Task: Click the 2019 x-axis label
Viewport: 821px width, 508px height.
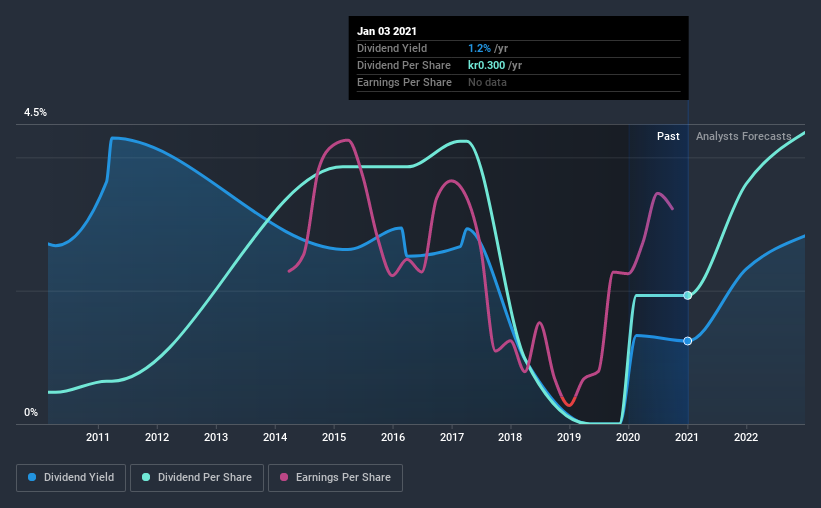Action: click(x=569, y=437)
